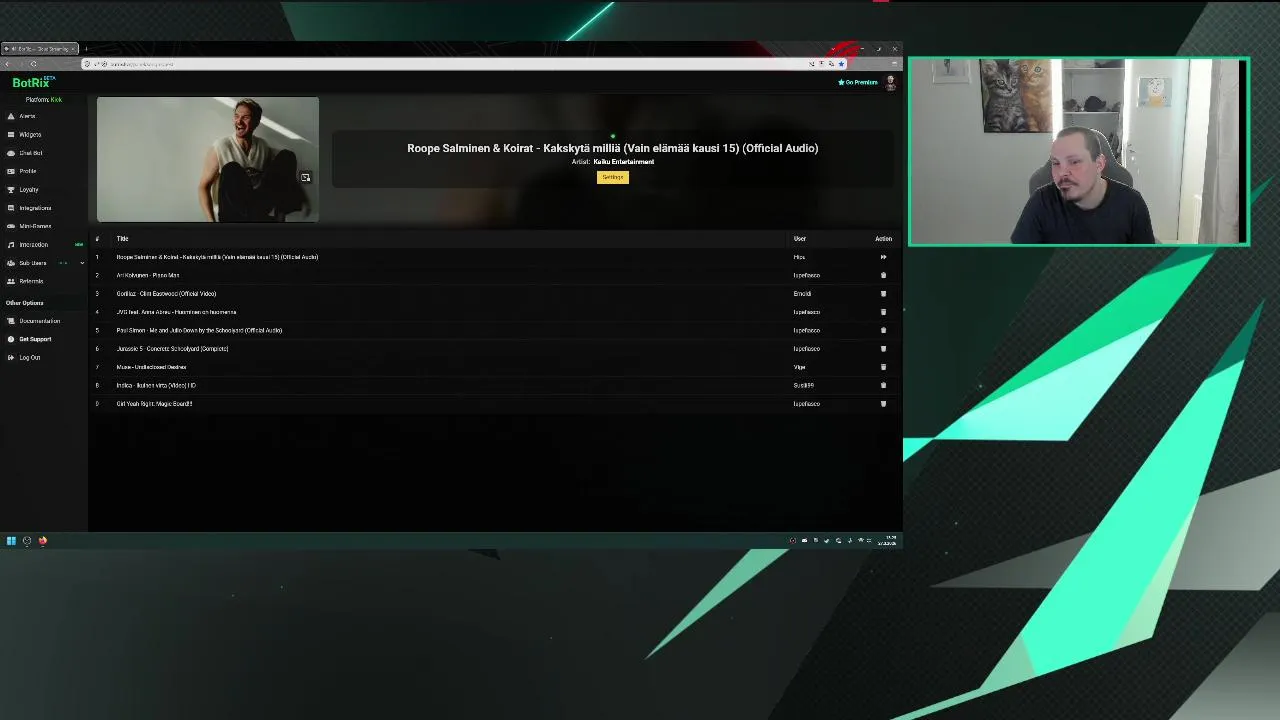Skip the currently playing Roope Salminen song
This screenshot has width=1280, height=720.
(x=883, y=257)
